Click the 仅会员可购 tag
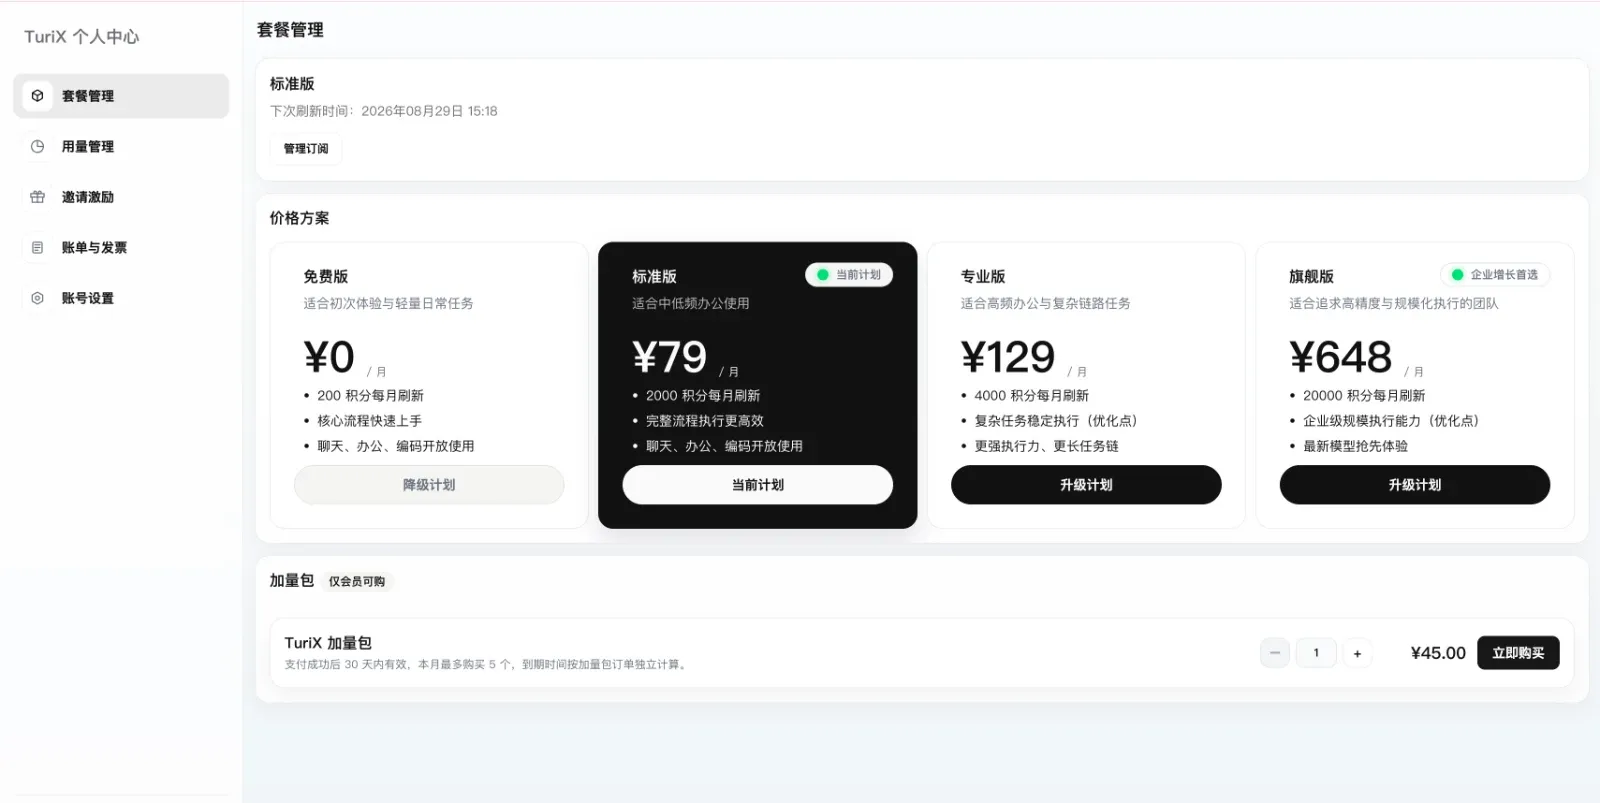The height and width of the screenshot is (803, 1600). click(x=357, y=581)
